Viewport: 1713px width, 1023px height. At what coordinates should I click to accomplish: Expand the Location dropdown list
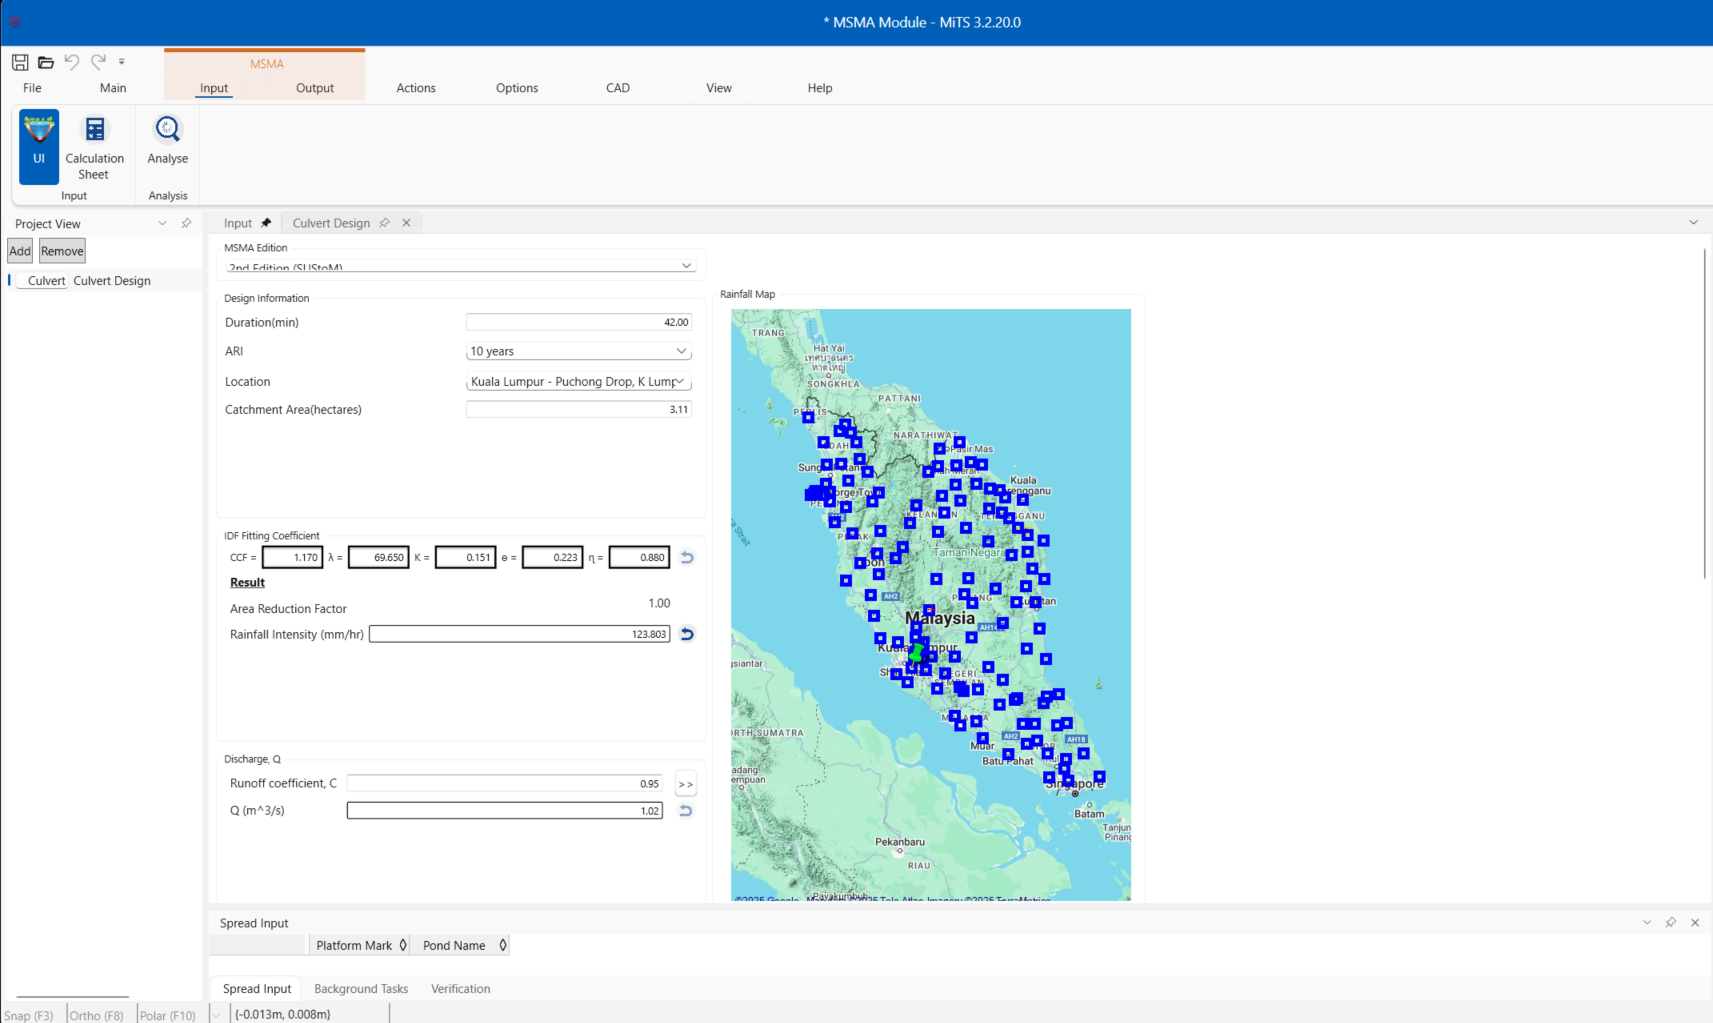(579, 382)
